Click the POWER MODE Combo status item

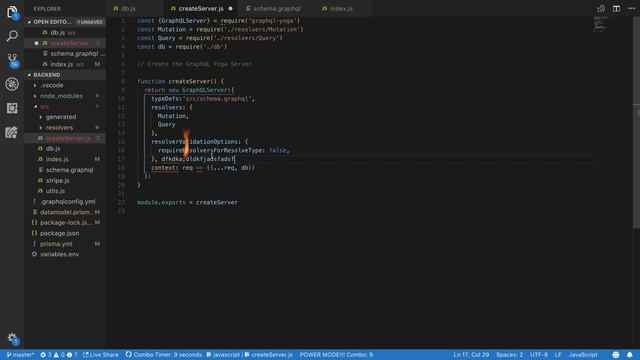[x=336, y=355]
